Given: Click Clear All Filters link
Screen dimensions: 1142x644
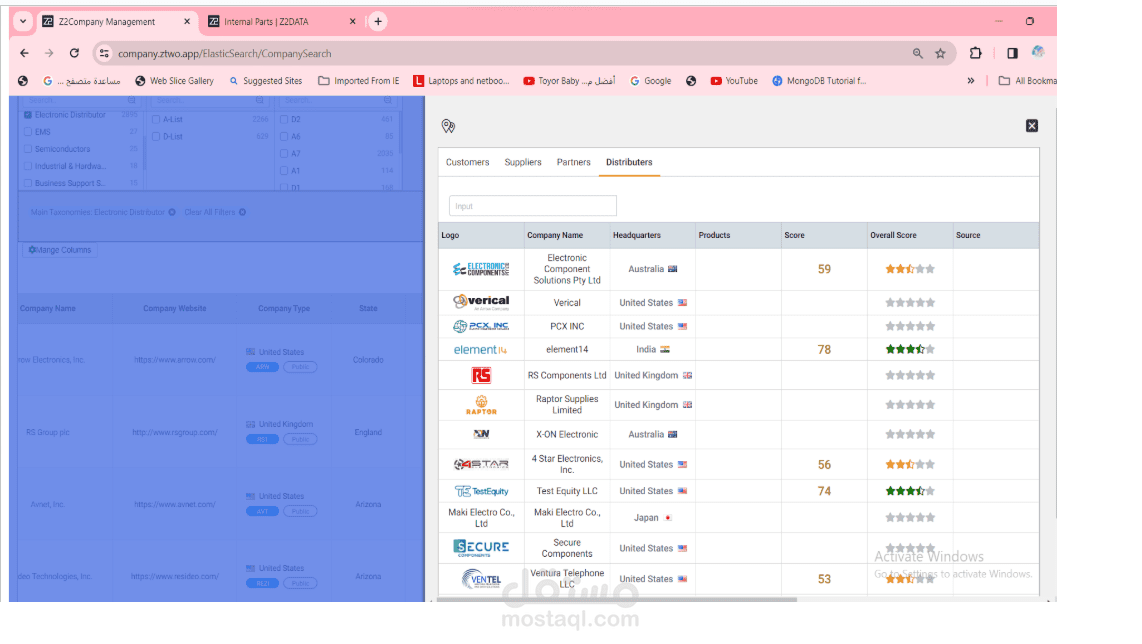Looking at the screenshot, I should [x=210, y=212].
